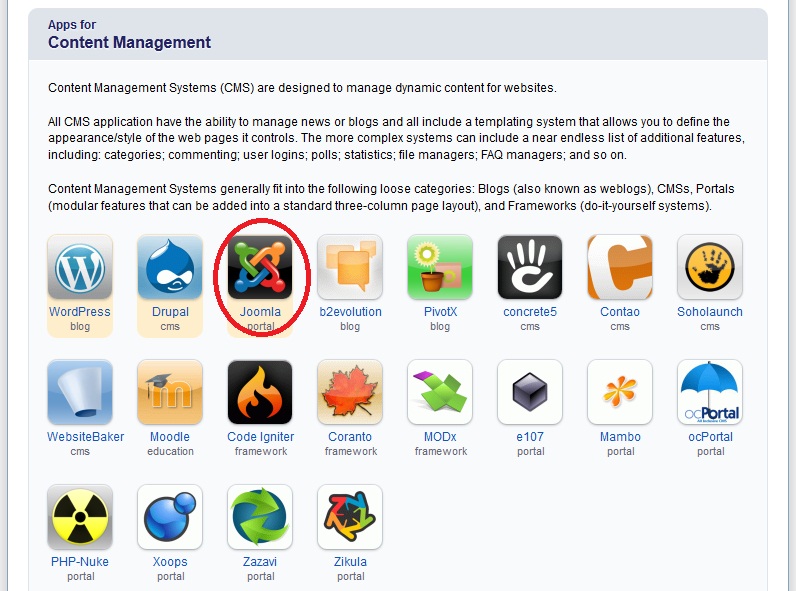Select the concrete5 hand icon
The image size is (796, 591).
coord(530,267)
